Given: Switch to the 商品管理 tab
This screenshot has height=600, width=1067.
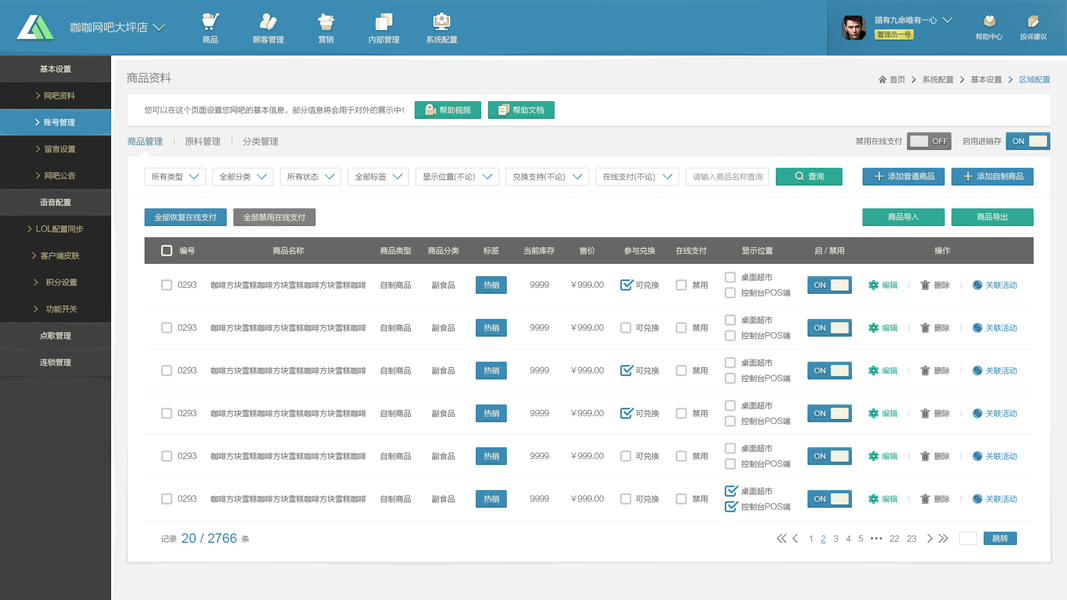Looking at the screenshot, I should point(145,141).
